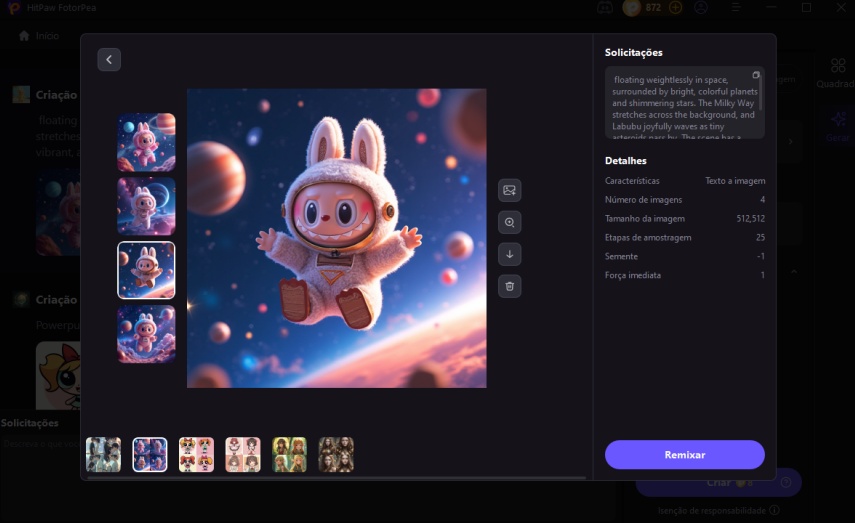
Task: Click the coin credits icon in title bar
Action: click(631, 8)
